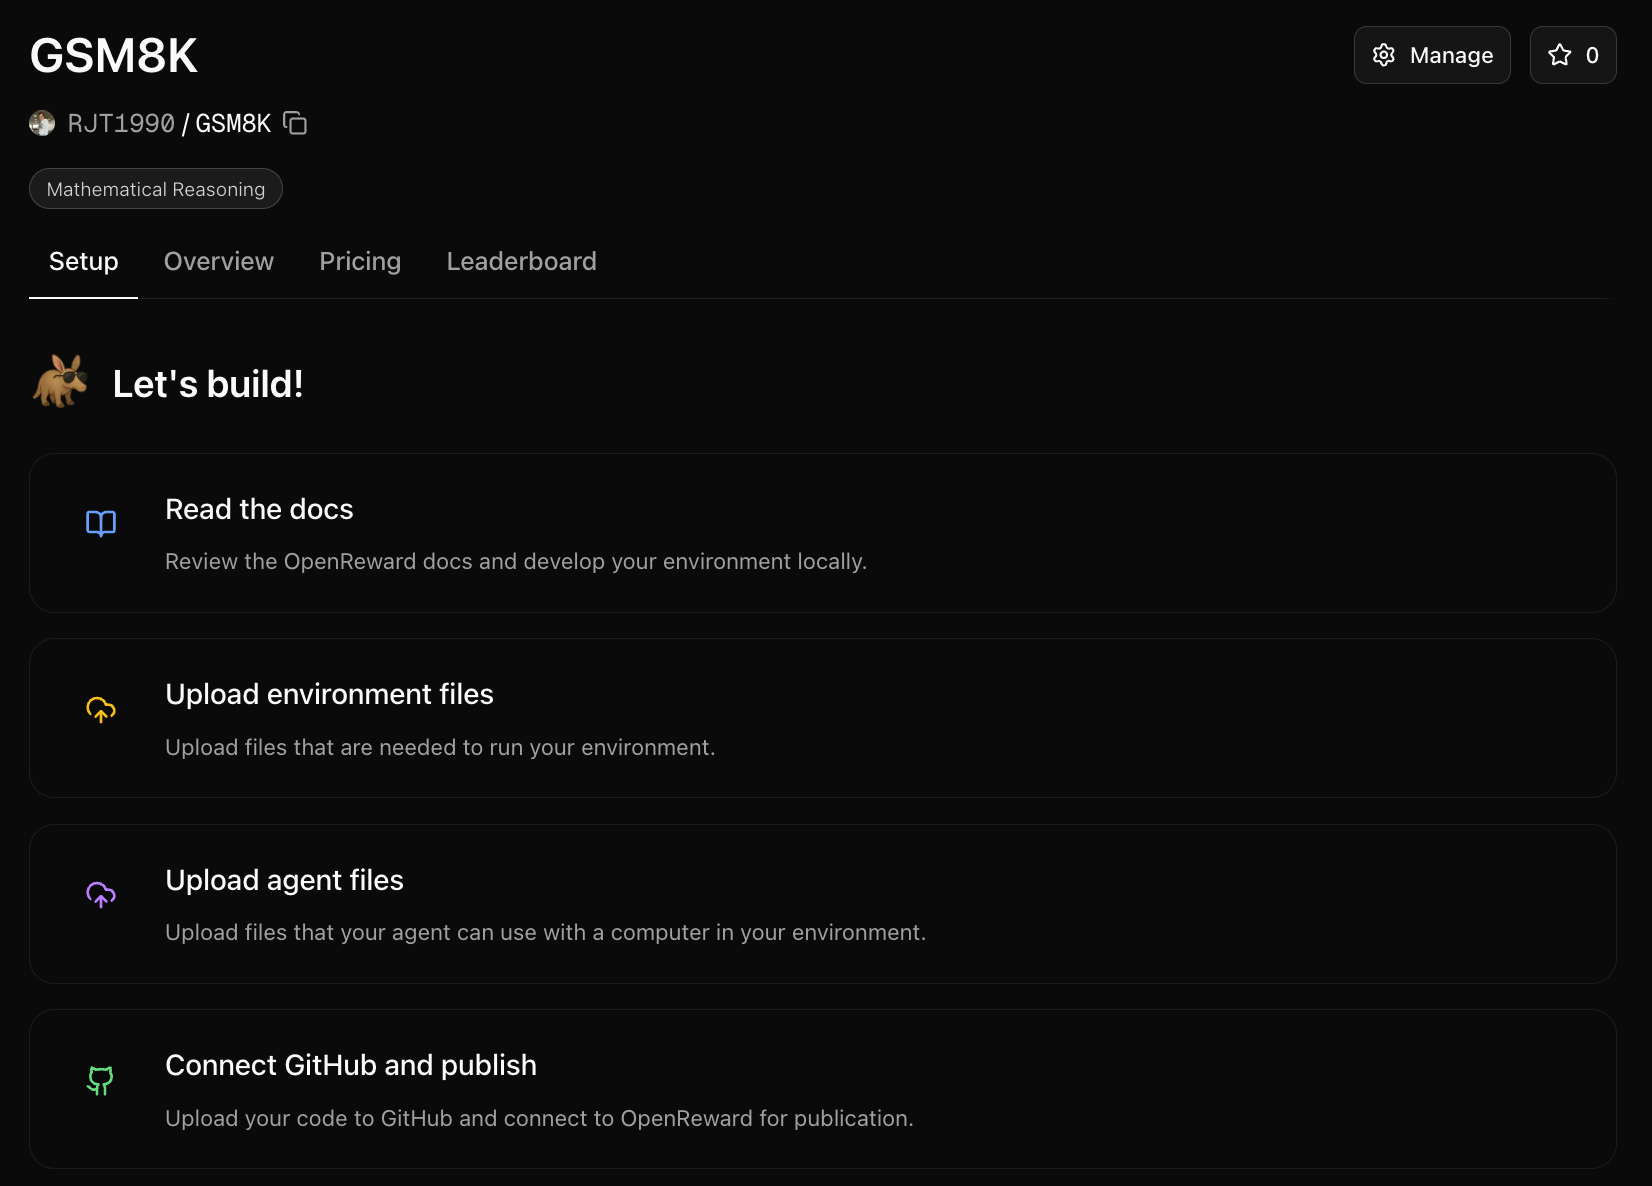1652x1186 pixels.
Task: Open the Read the docs card
Action: [x=823, y=533]
